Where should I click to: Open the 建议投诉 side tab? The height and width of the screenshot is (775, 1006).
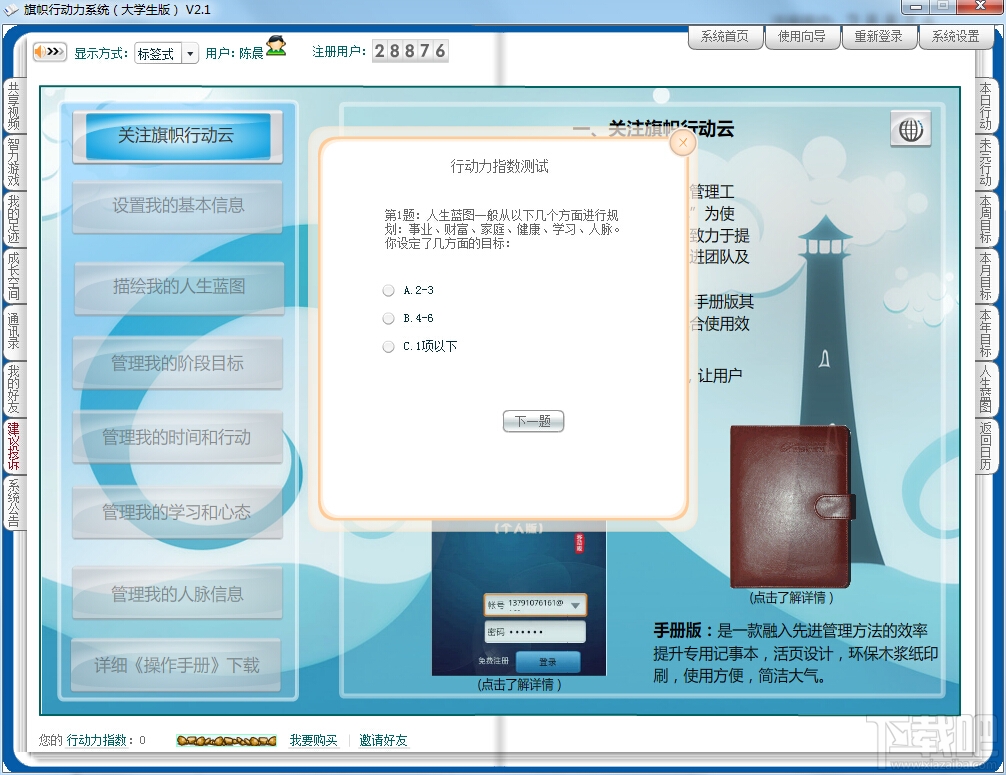[13, 446]
